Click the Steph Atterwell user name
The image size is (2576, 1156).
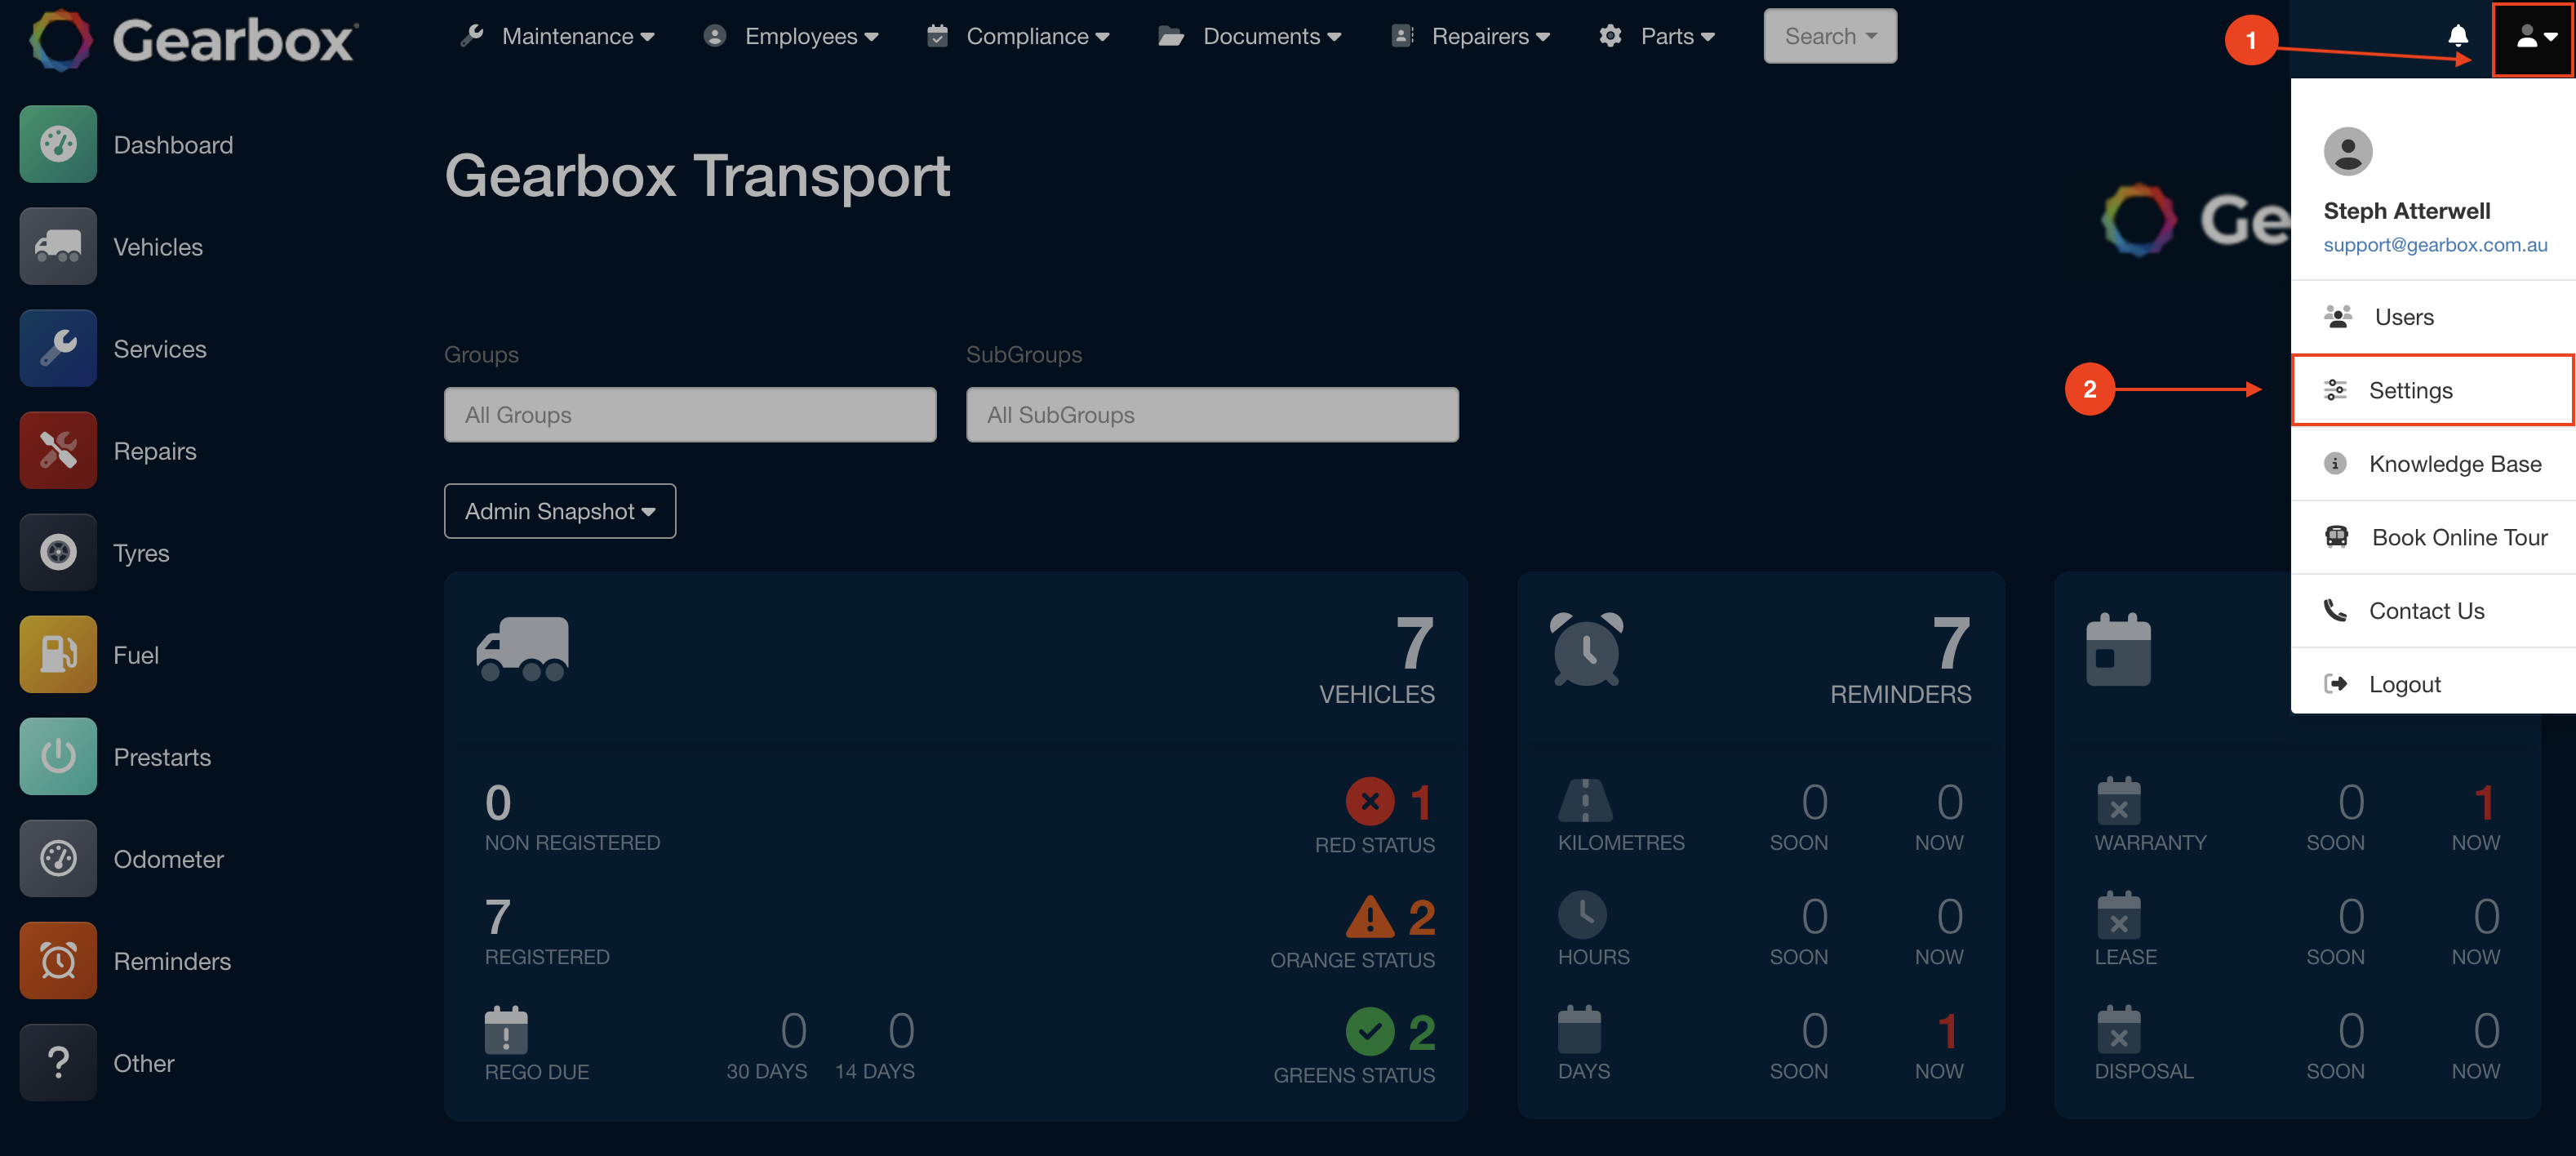pyautogui.click(x=2406, y=211)
